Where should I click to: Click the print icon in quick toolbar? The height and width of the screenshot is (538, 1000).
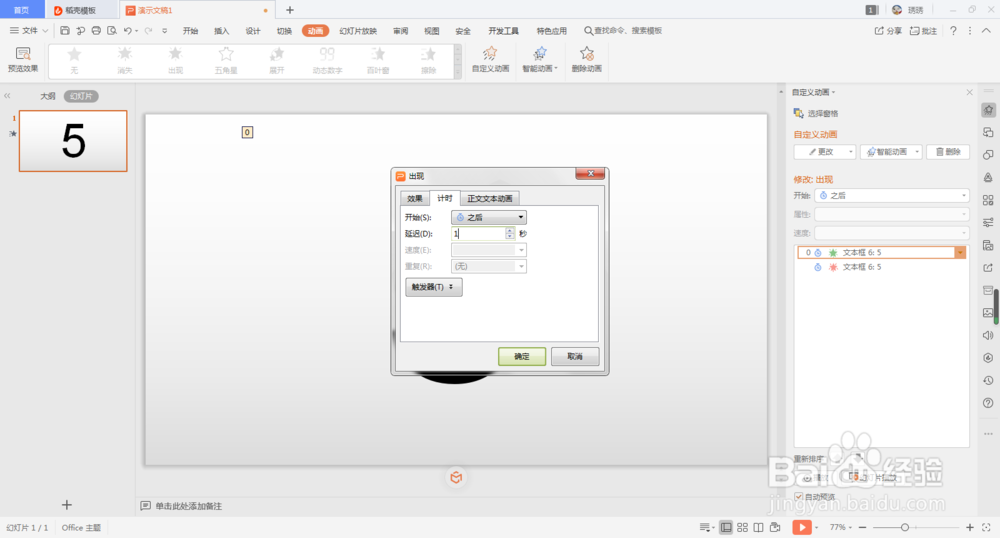pyautogui.click(x=96, y=31)
